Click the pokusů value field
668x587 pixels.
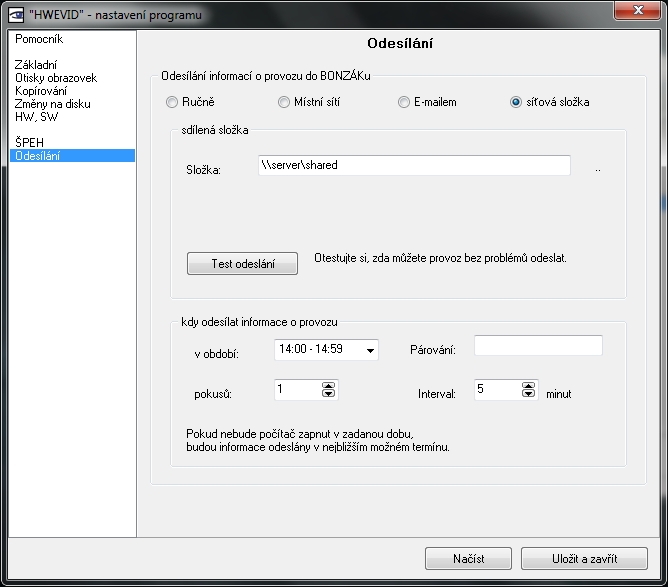click(x=298, y=390)
